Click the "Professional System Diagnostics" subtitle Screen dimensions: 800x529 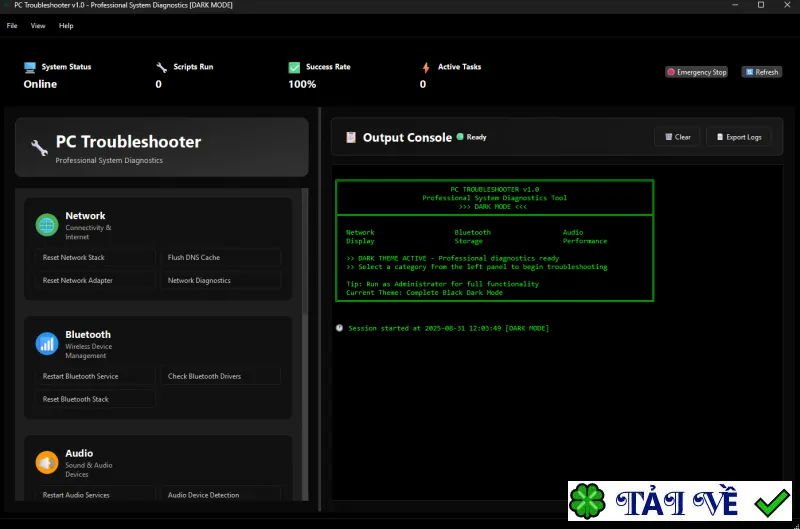tap(109, 160)
